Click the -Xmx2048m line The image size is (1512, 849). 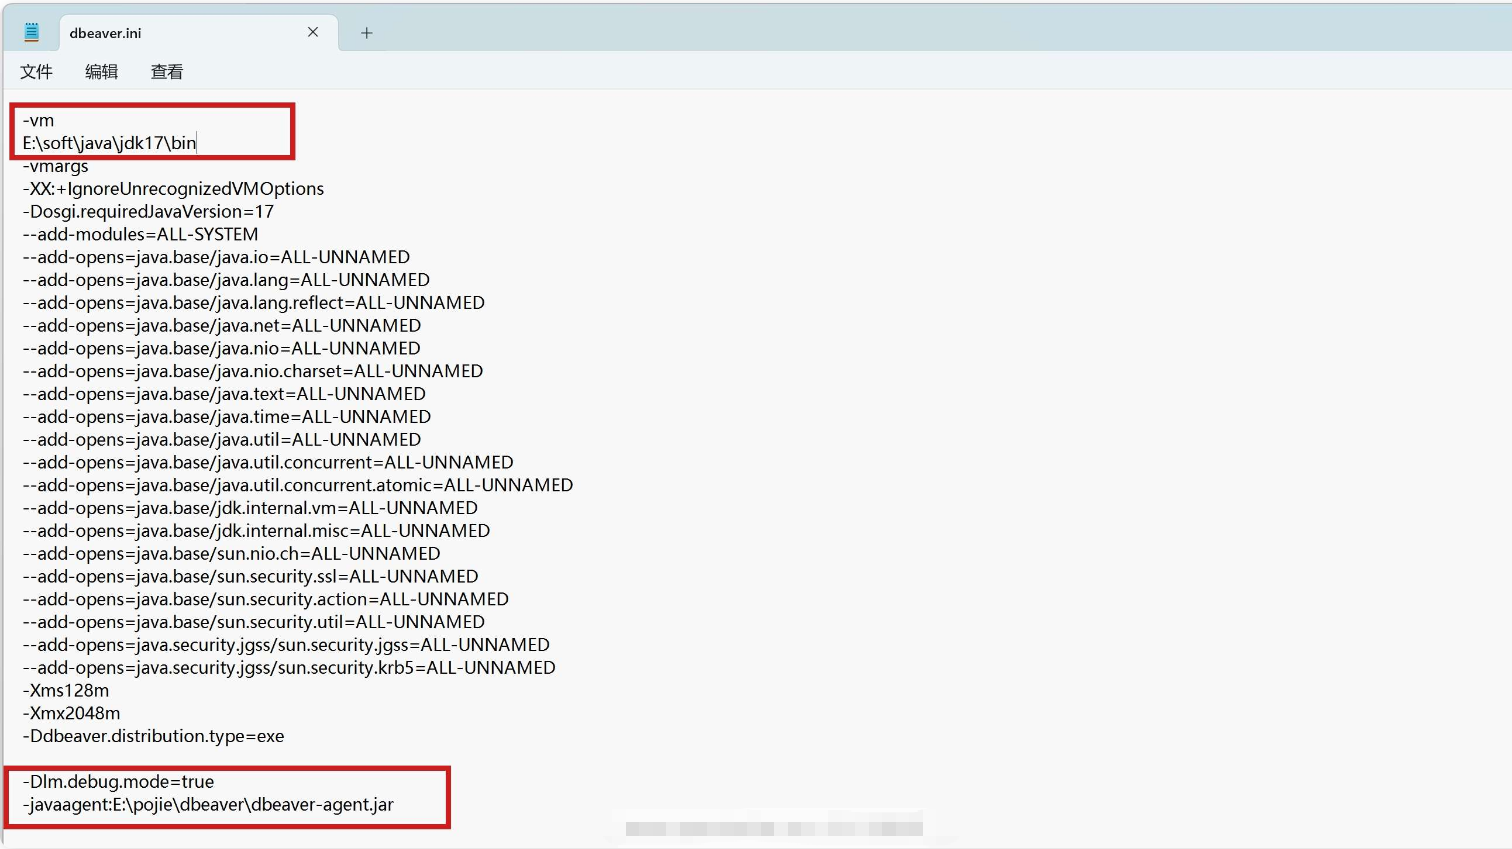(x=71, y=714)
